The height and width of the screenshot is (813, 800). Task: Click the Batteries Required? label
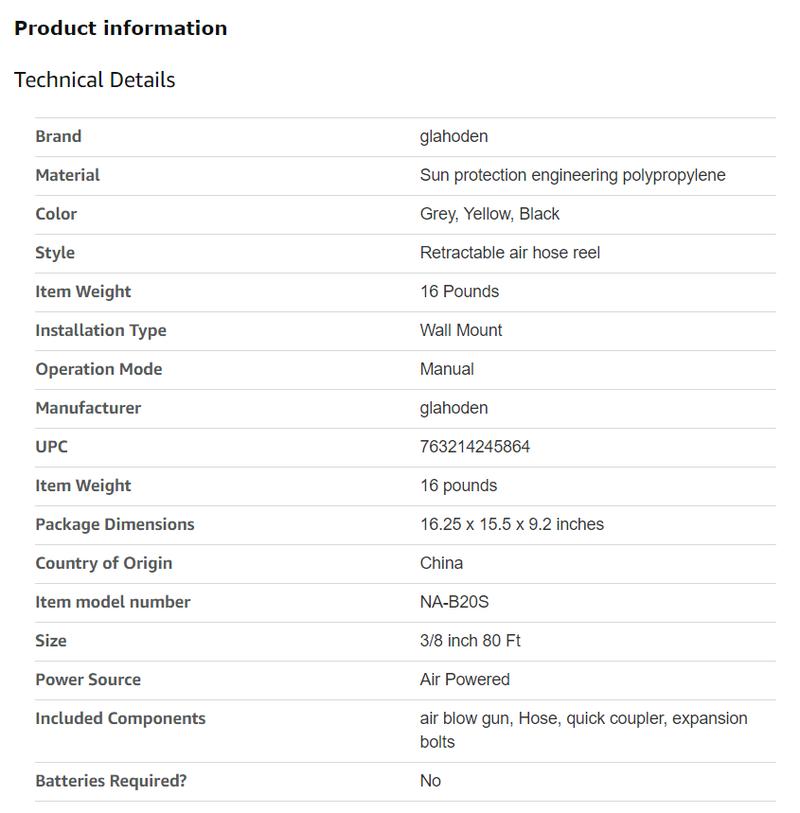tap(111, 781)
